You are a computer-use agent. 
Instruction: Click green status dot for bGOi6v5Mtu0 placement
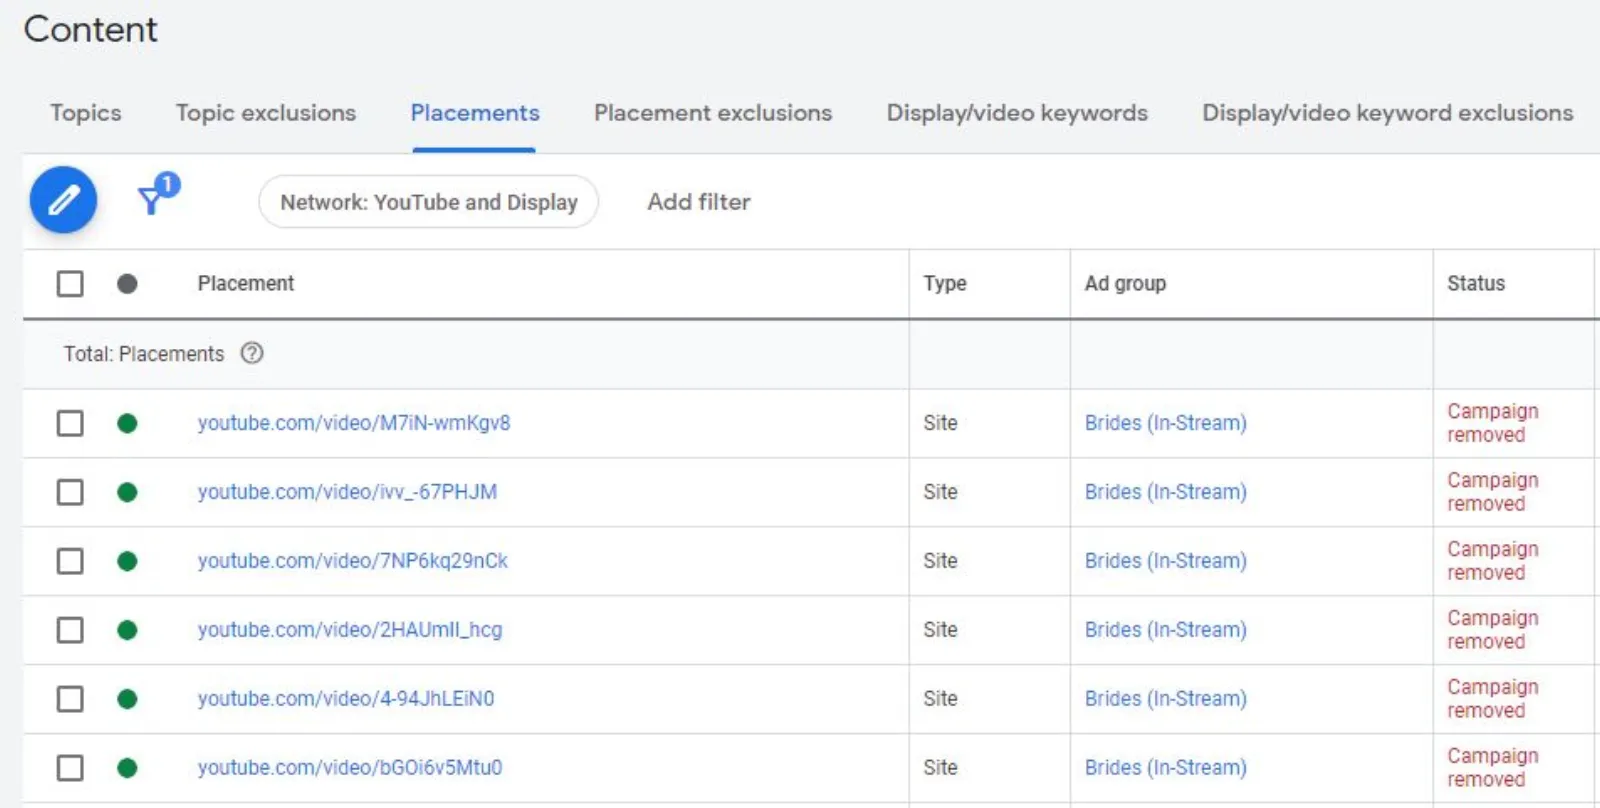127,768
